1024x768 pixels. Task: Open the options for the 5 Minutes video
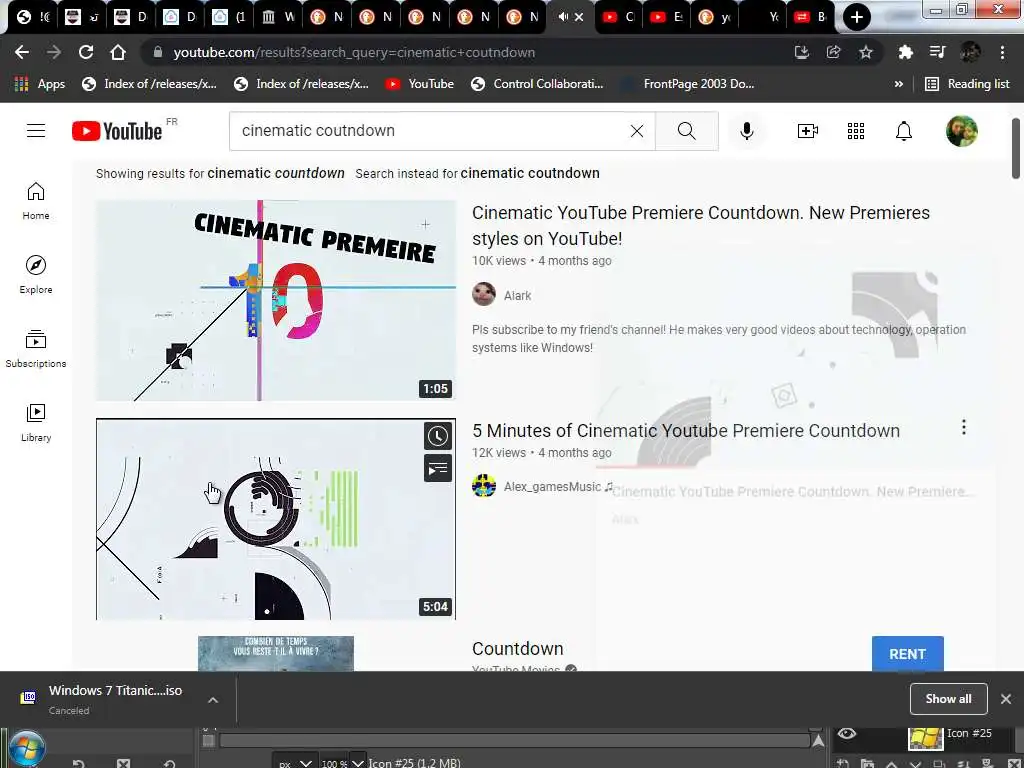click(963, 427)
